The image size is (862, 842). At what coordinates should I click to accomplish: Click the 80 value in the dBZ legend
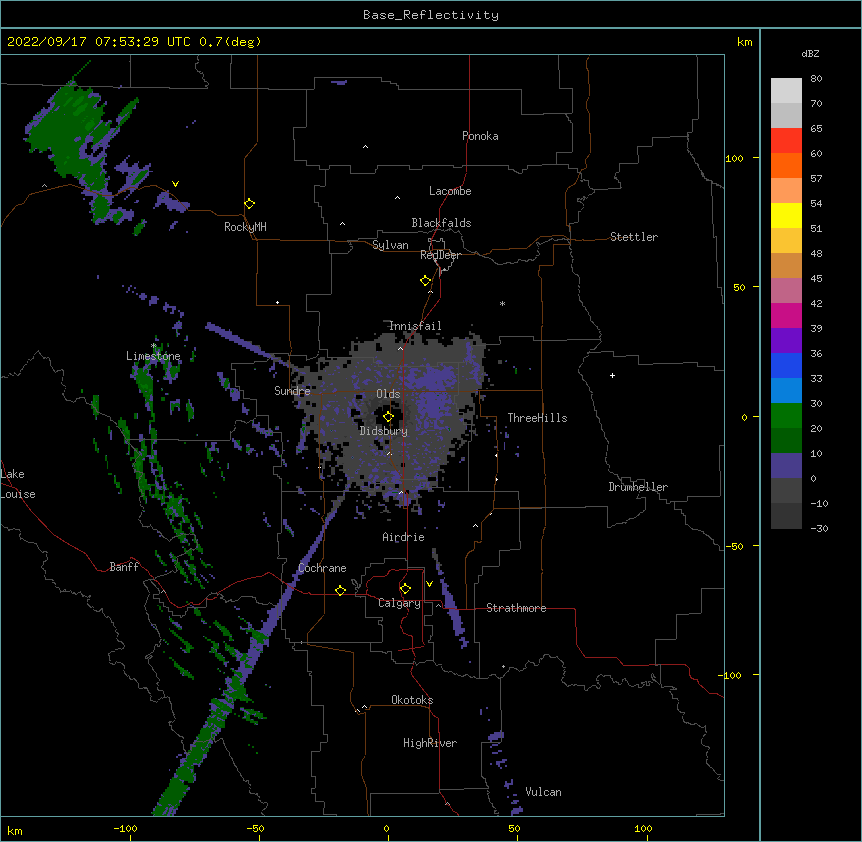pyautogui.click(x=816, y=79)
